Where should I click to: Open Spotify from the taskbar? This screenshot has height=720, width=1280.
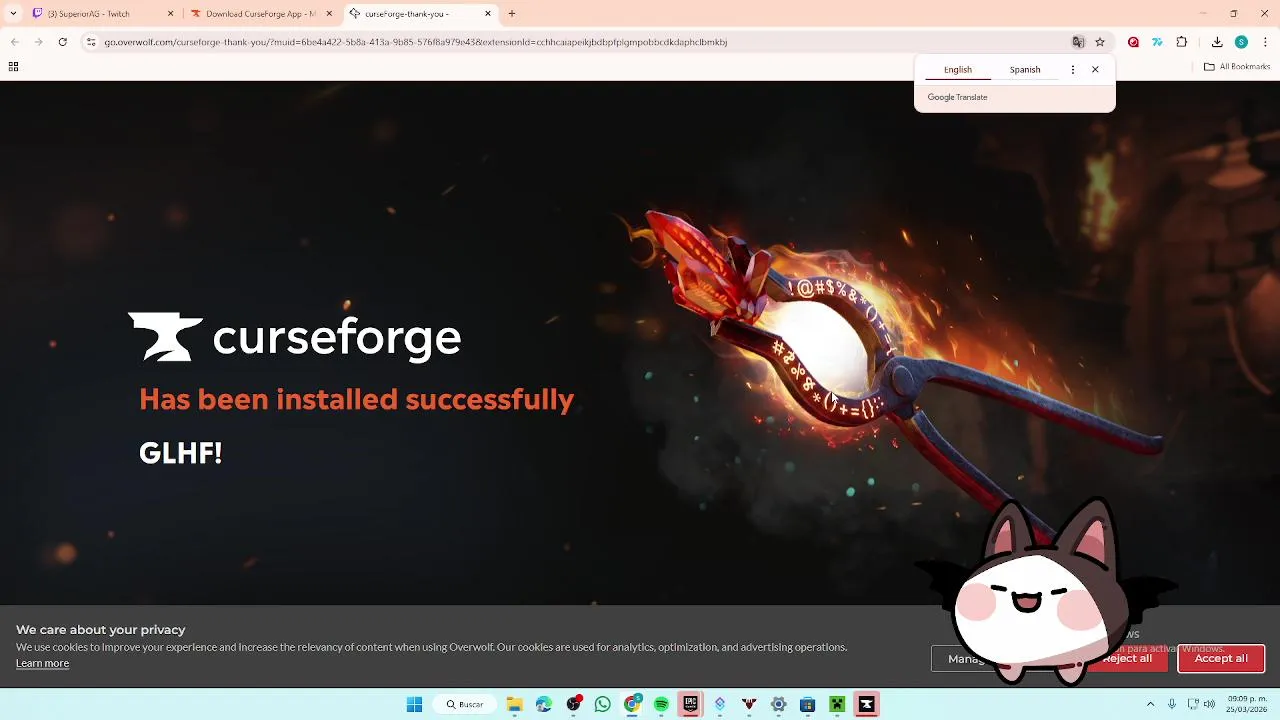coord(661,705)
